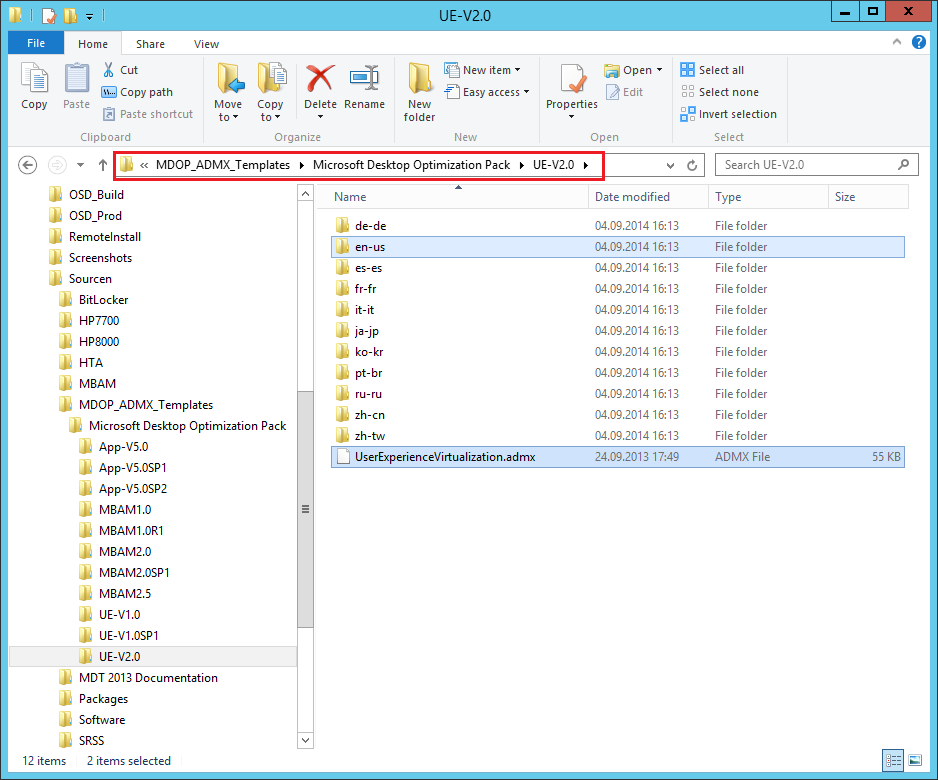The image size is (938, 780).
Task: Rename the selected item
Action: tap(364, 87)
